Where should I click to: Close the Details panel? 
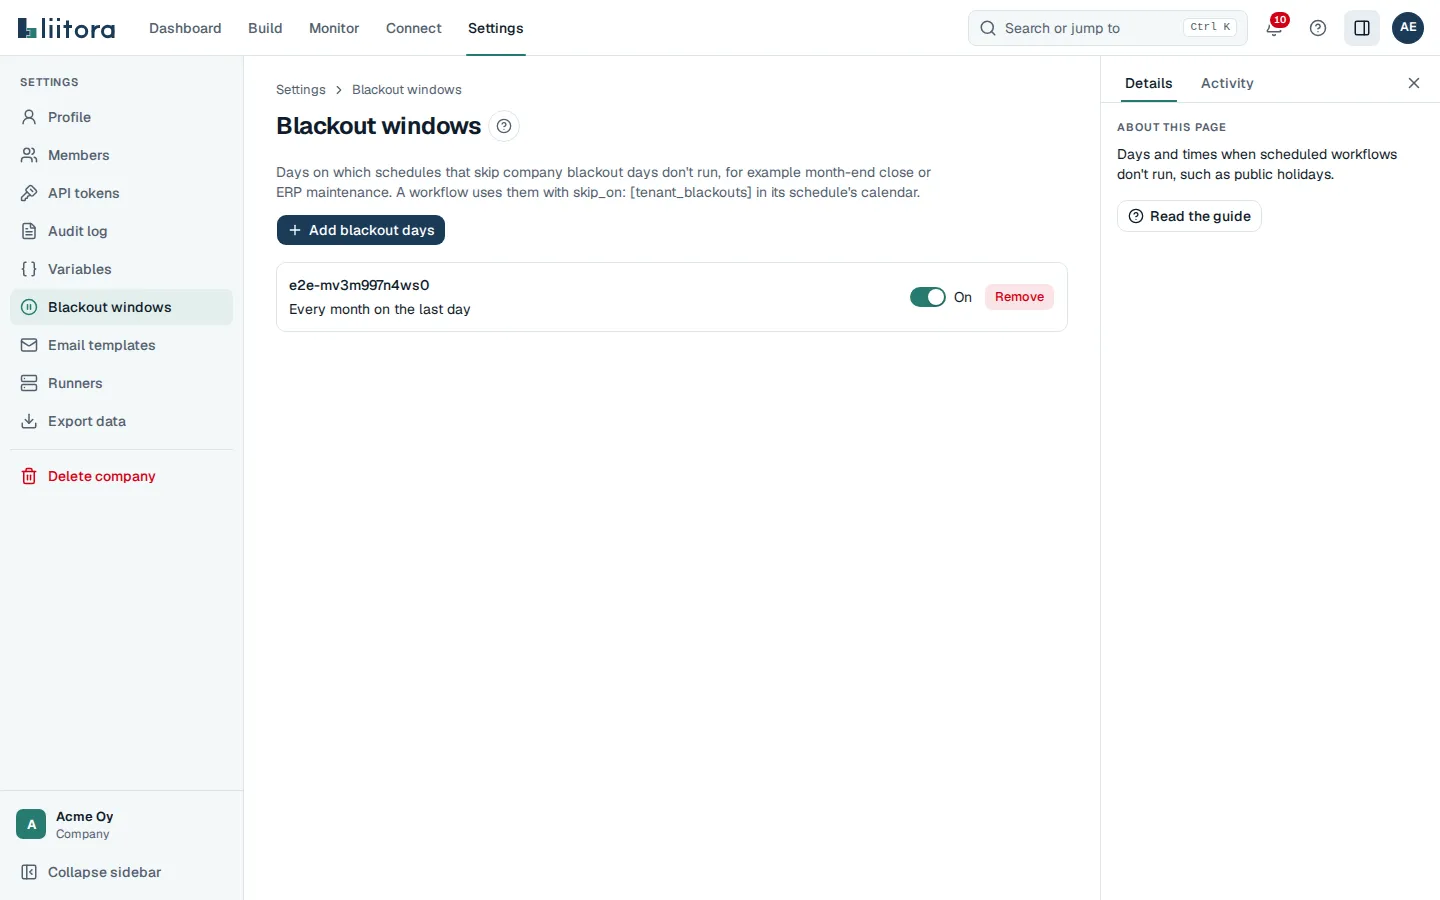(1414, 83)
